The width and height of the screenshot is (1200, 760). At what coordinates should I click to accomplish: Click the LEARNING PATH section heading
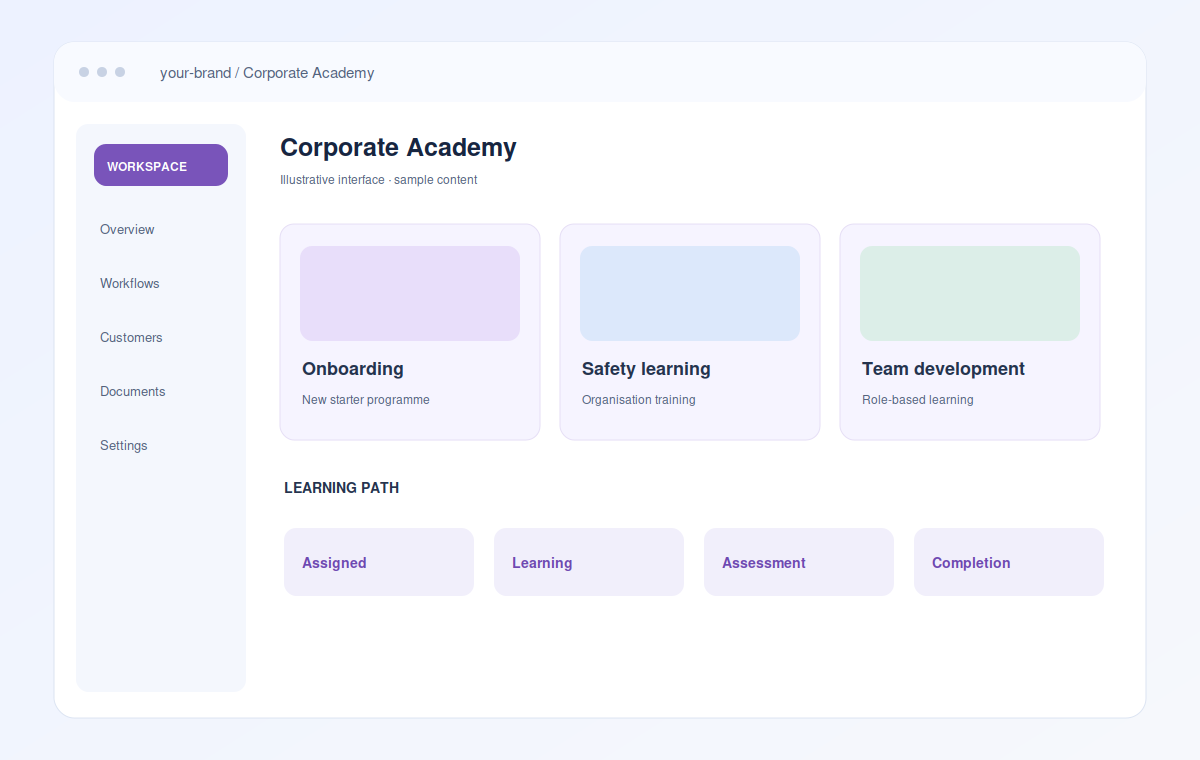pos(342,488)
